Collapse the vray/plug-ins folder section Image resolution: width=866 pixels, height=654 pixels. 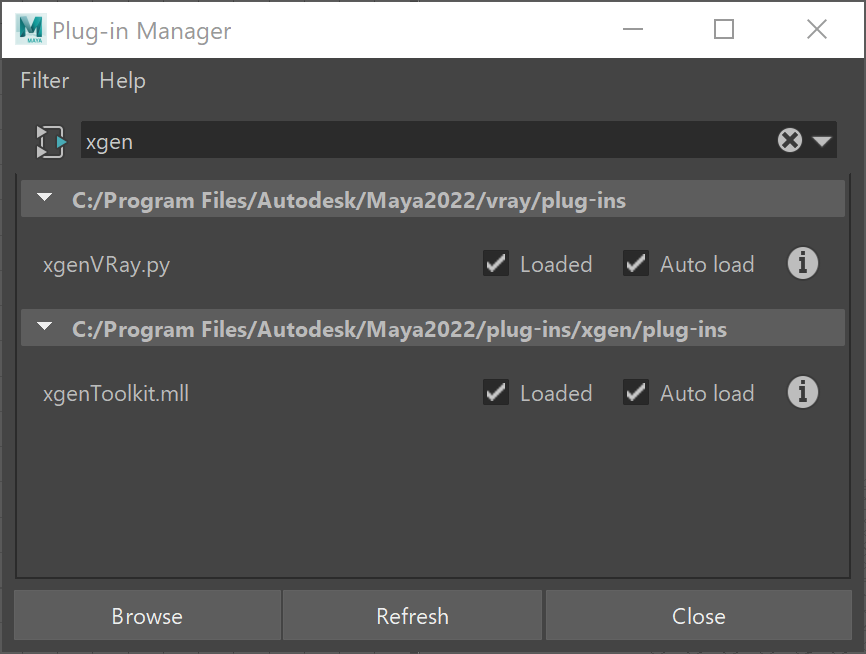point(45,197)
